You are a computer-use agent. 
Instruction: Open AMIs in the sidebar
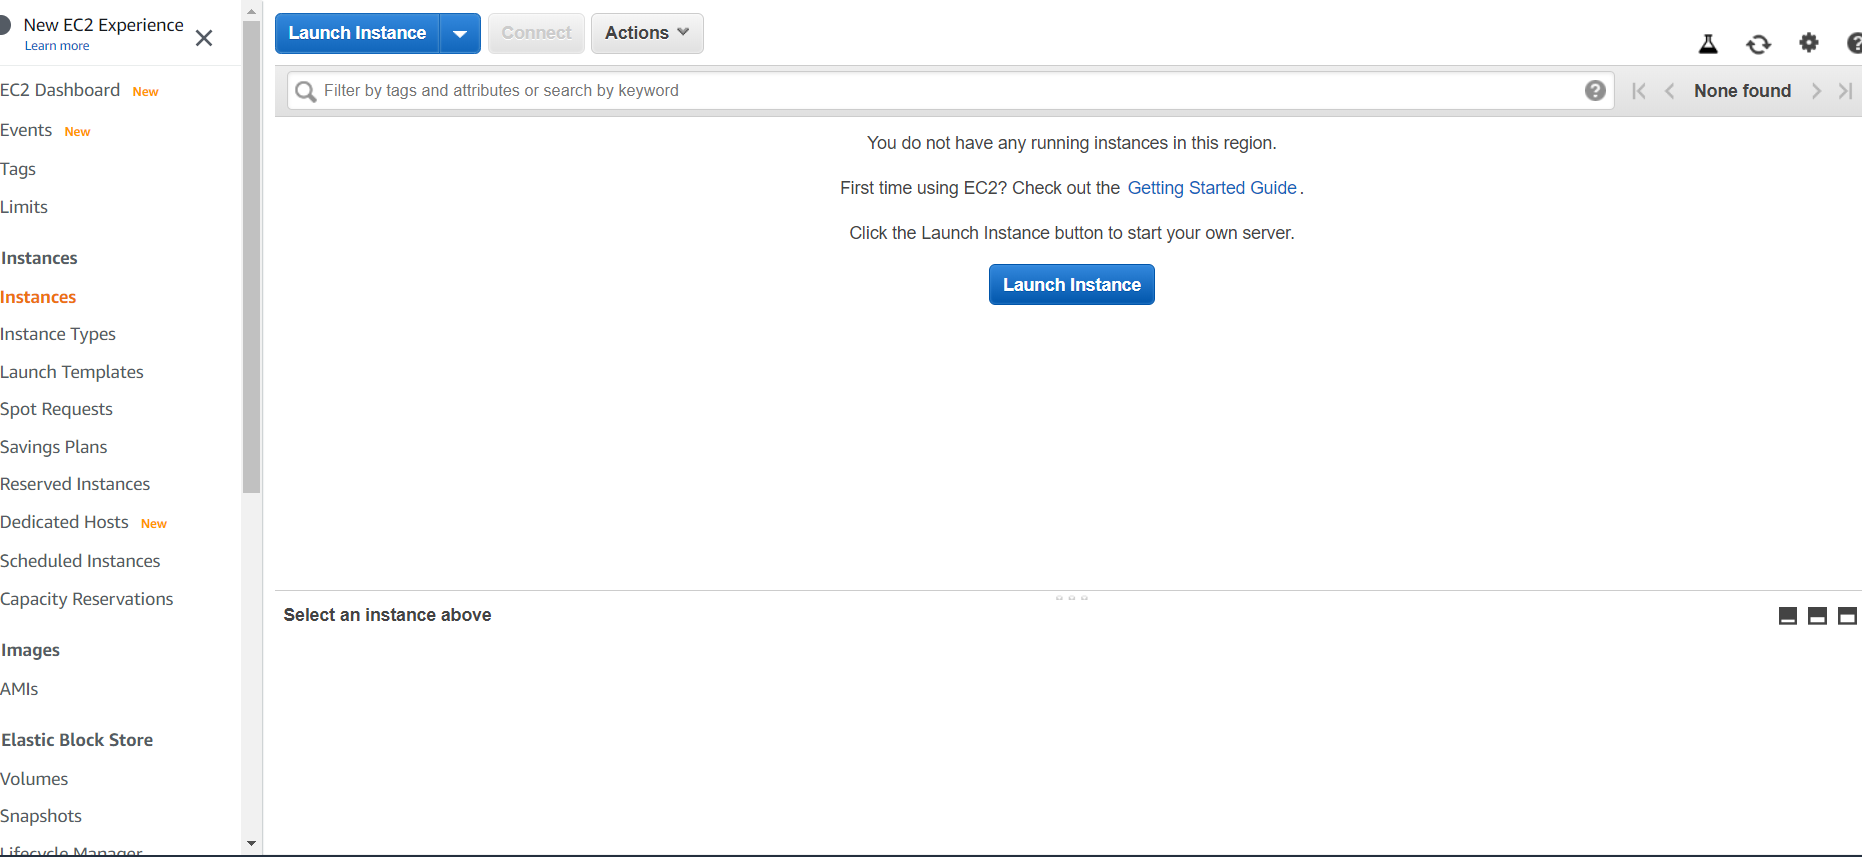point(19,689)
